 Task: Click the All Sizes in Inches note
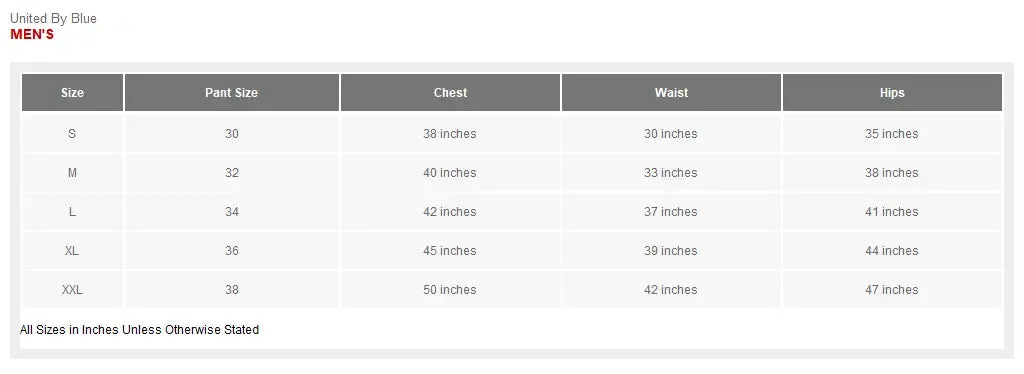tap(139, 330)
